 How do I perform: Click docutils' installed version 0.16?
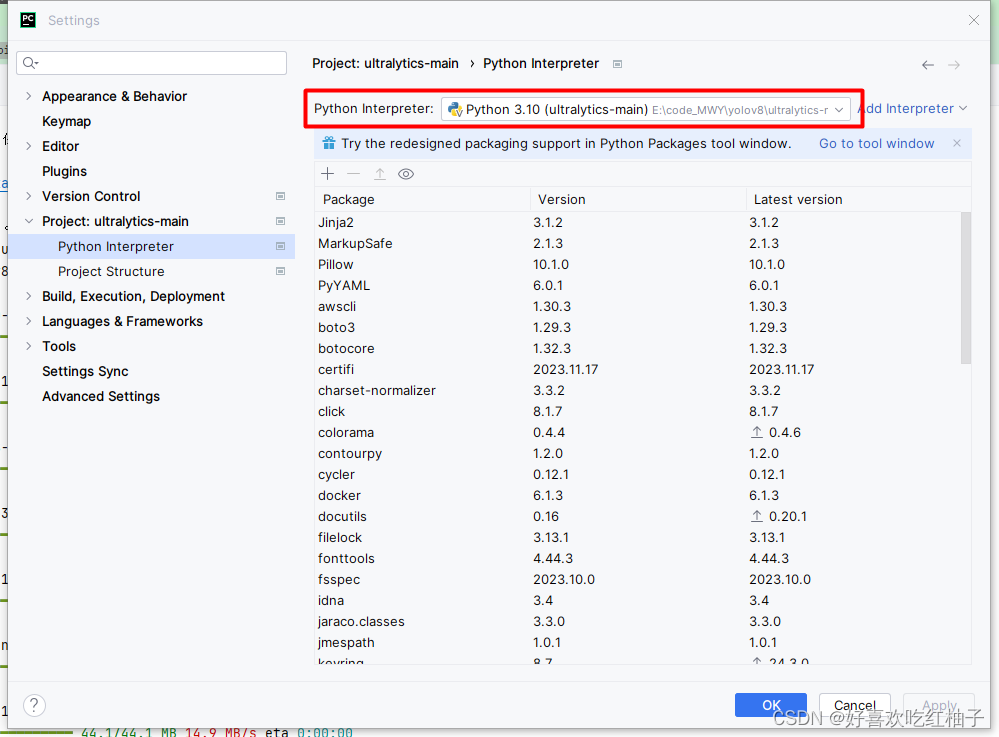click(x=546, y=517)
